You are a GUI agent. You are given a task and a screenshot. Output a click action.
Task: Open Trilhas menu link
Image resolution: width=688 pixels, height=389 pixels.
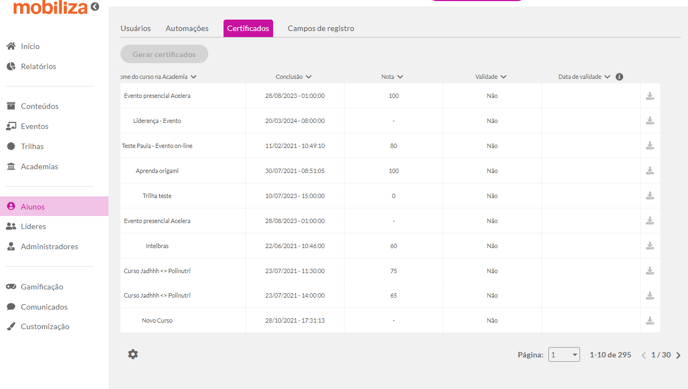click(x=32, y=146)
